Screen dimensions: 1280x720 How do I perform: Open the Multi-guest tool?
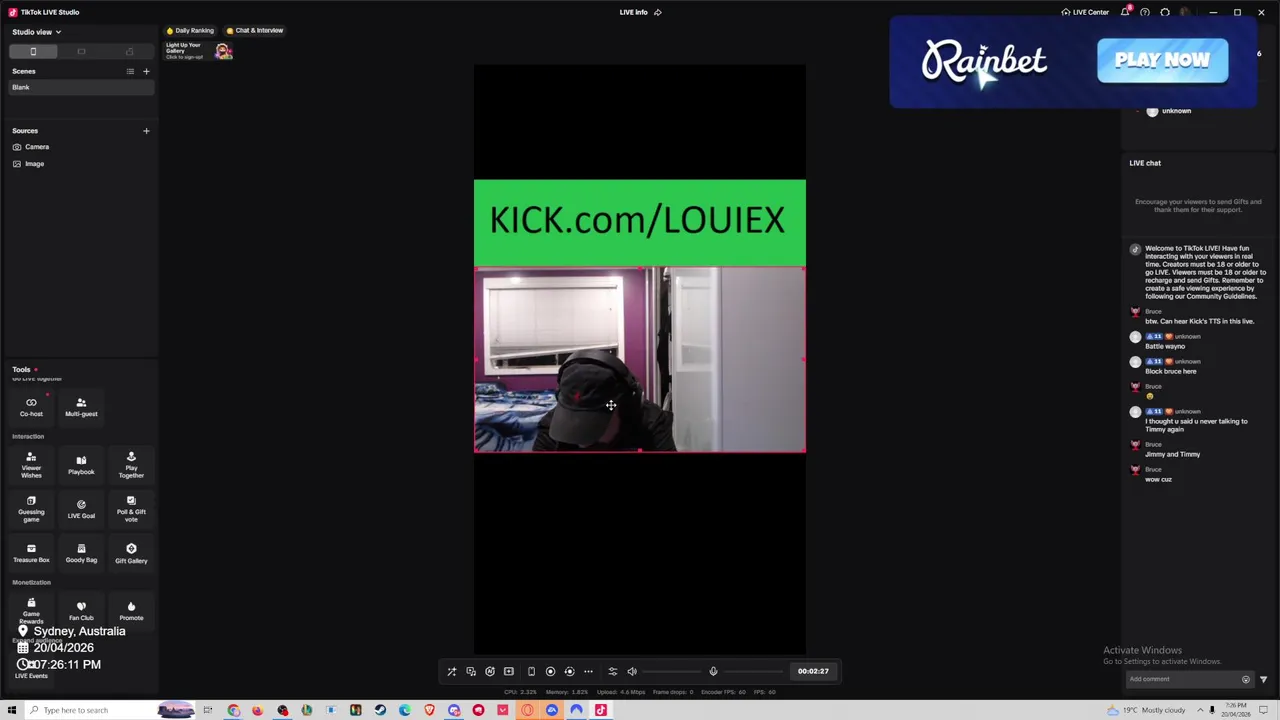pos(81,407)
